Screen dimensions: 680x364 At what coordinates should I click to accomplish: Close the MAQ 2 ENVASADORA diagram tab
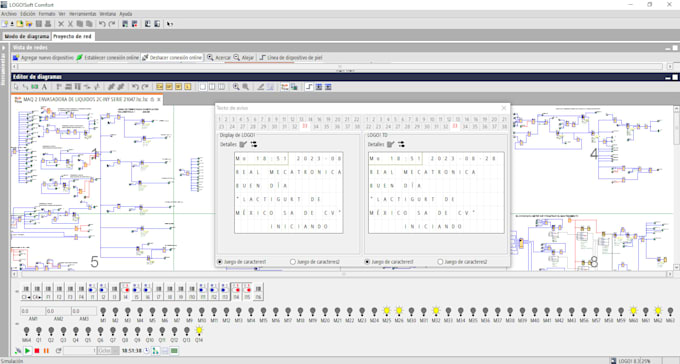159,99
